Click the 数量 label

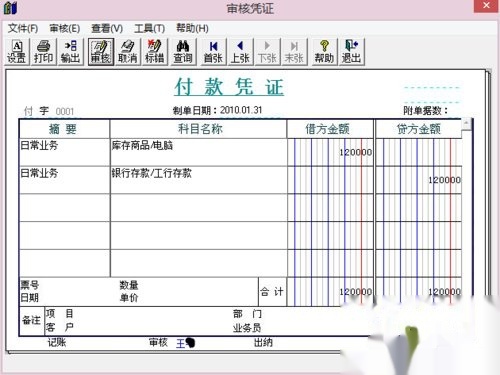click(x=129, y=285)
